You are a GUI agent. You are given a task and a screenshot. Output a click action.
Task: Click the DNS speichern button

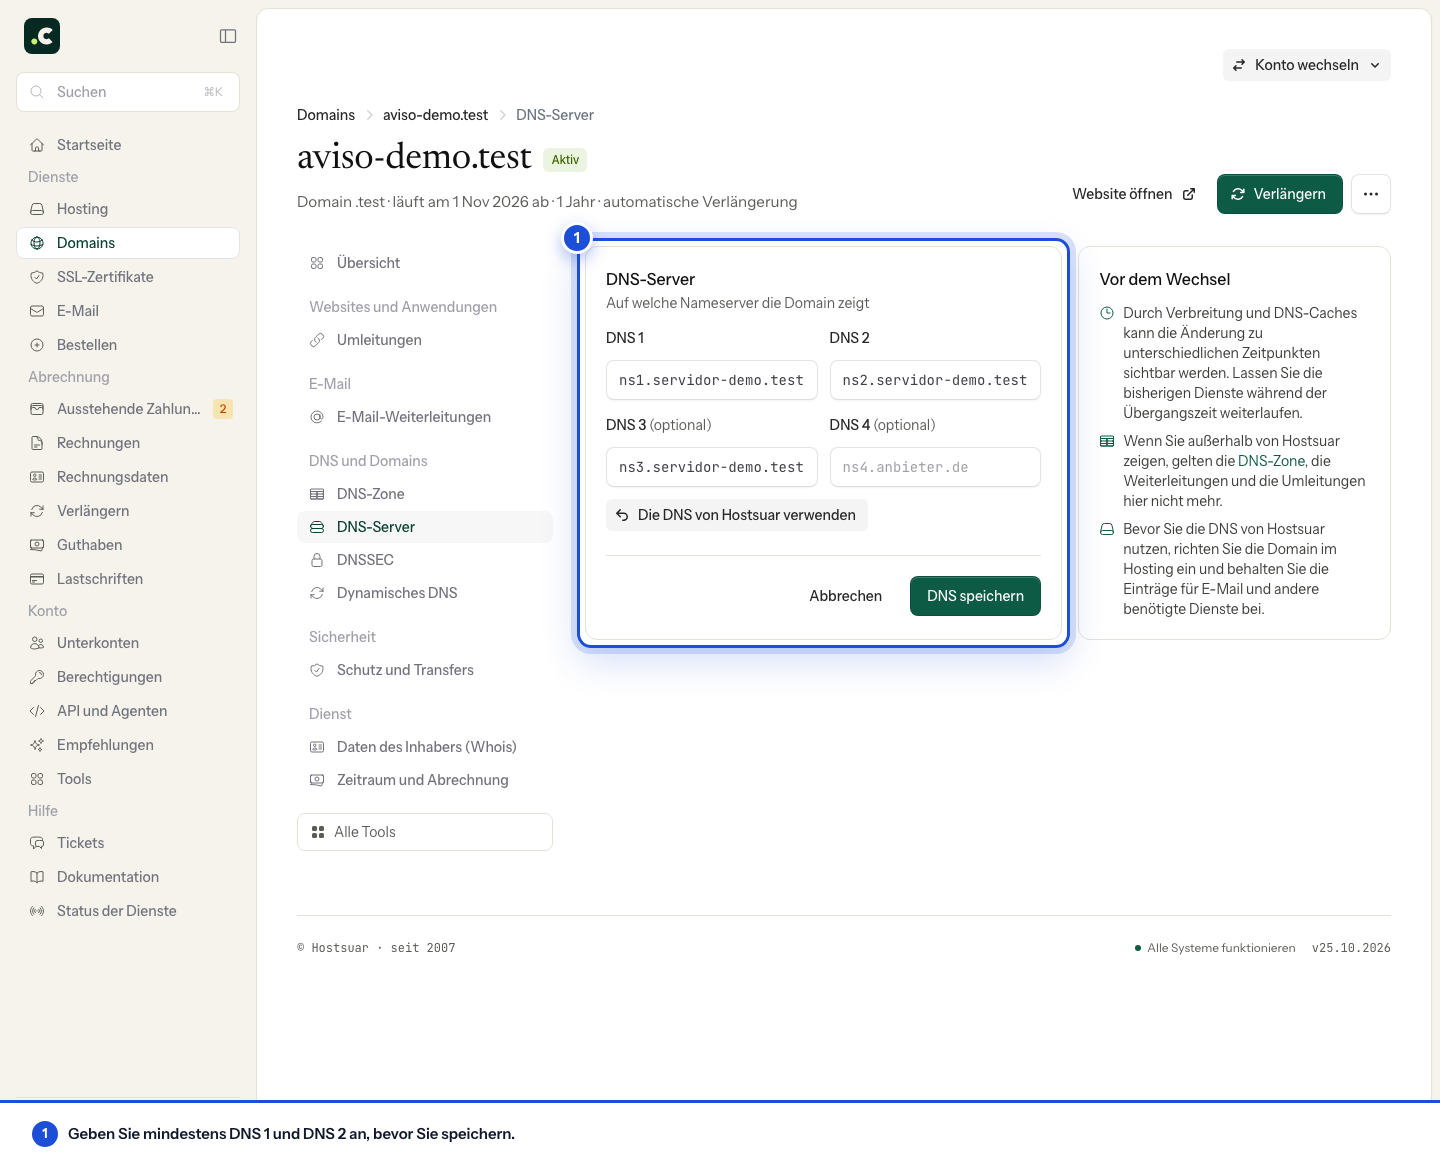[x=975, y=596]
